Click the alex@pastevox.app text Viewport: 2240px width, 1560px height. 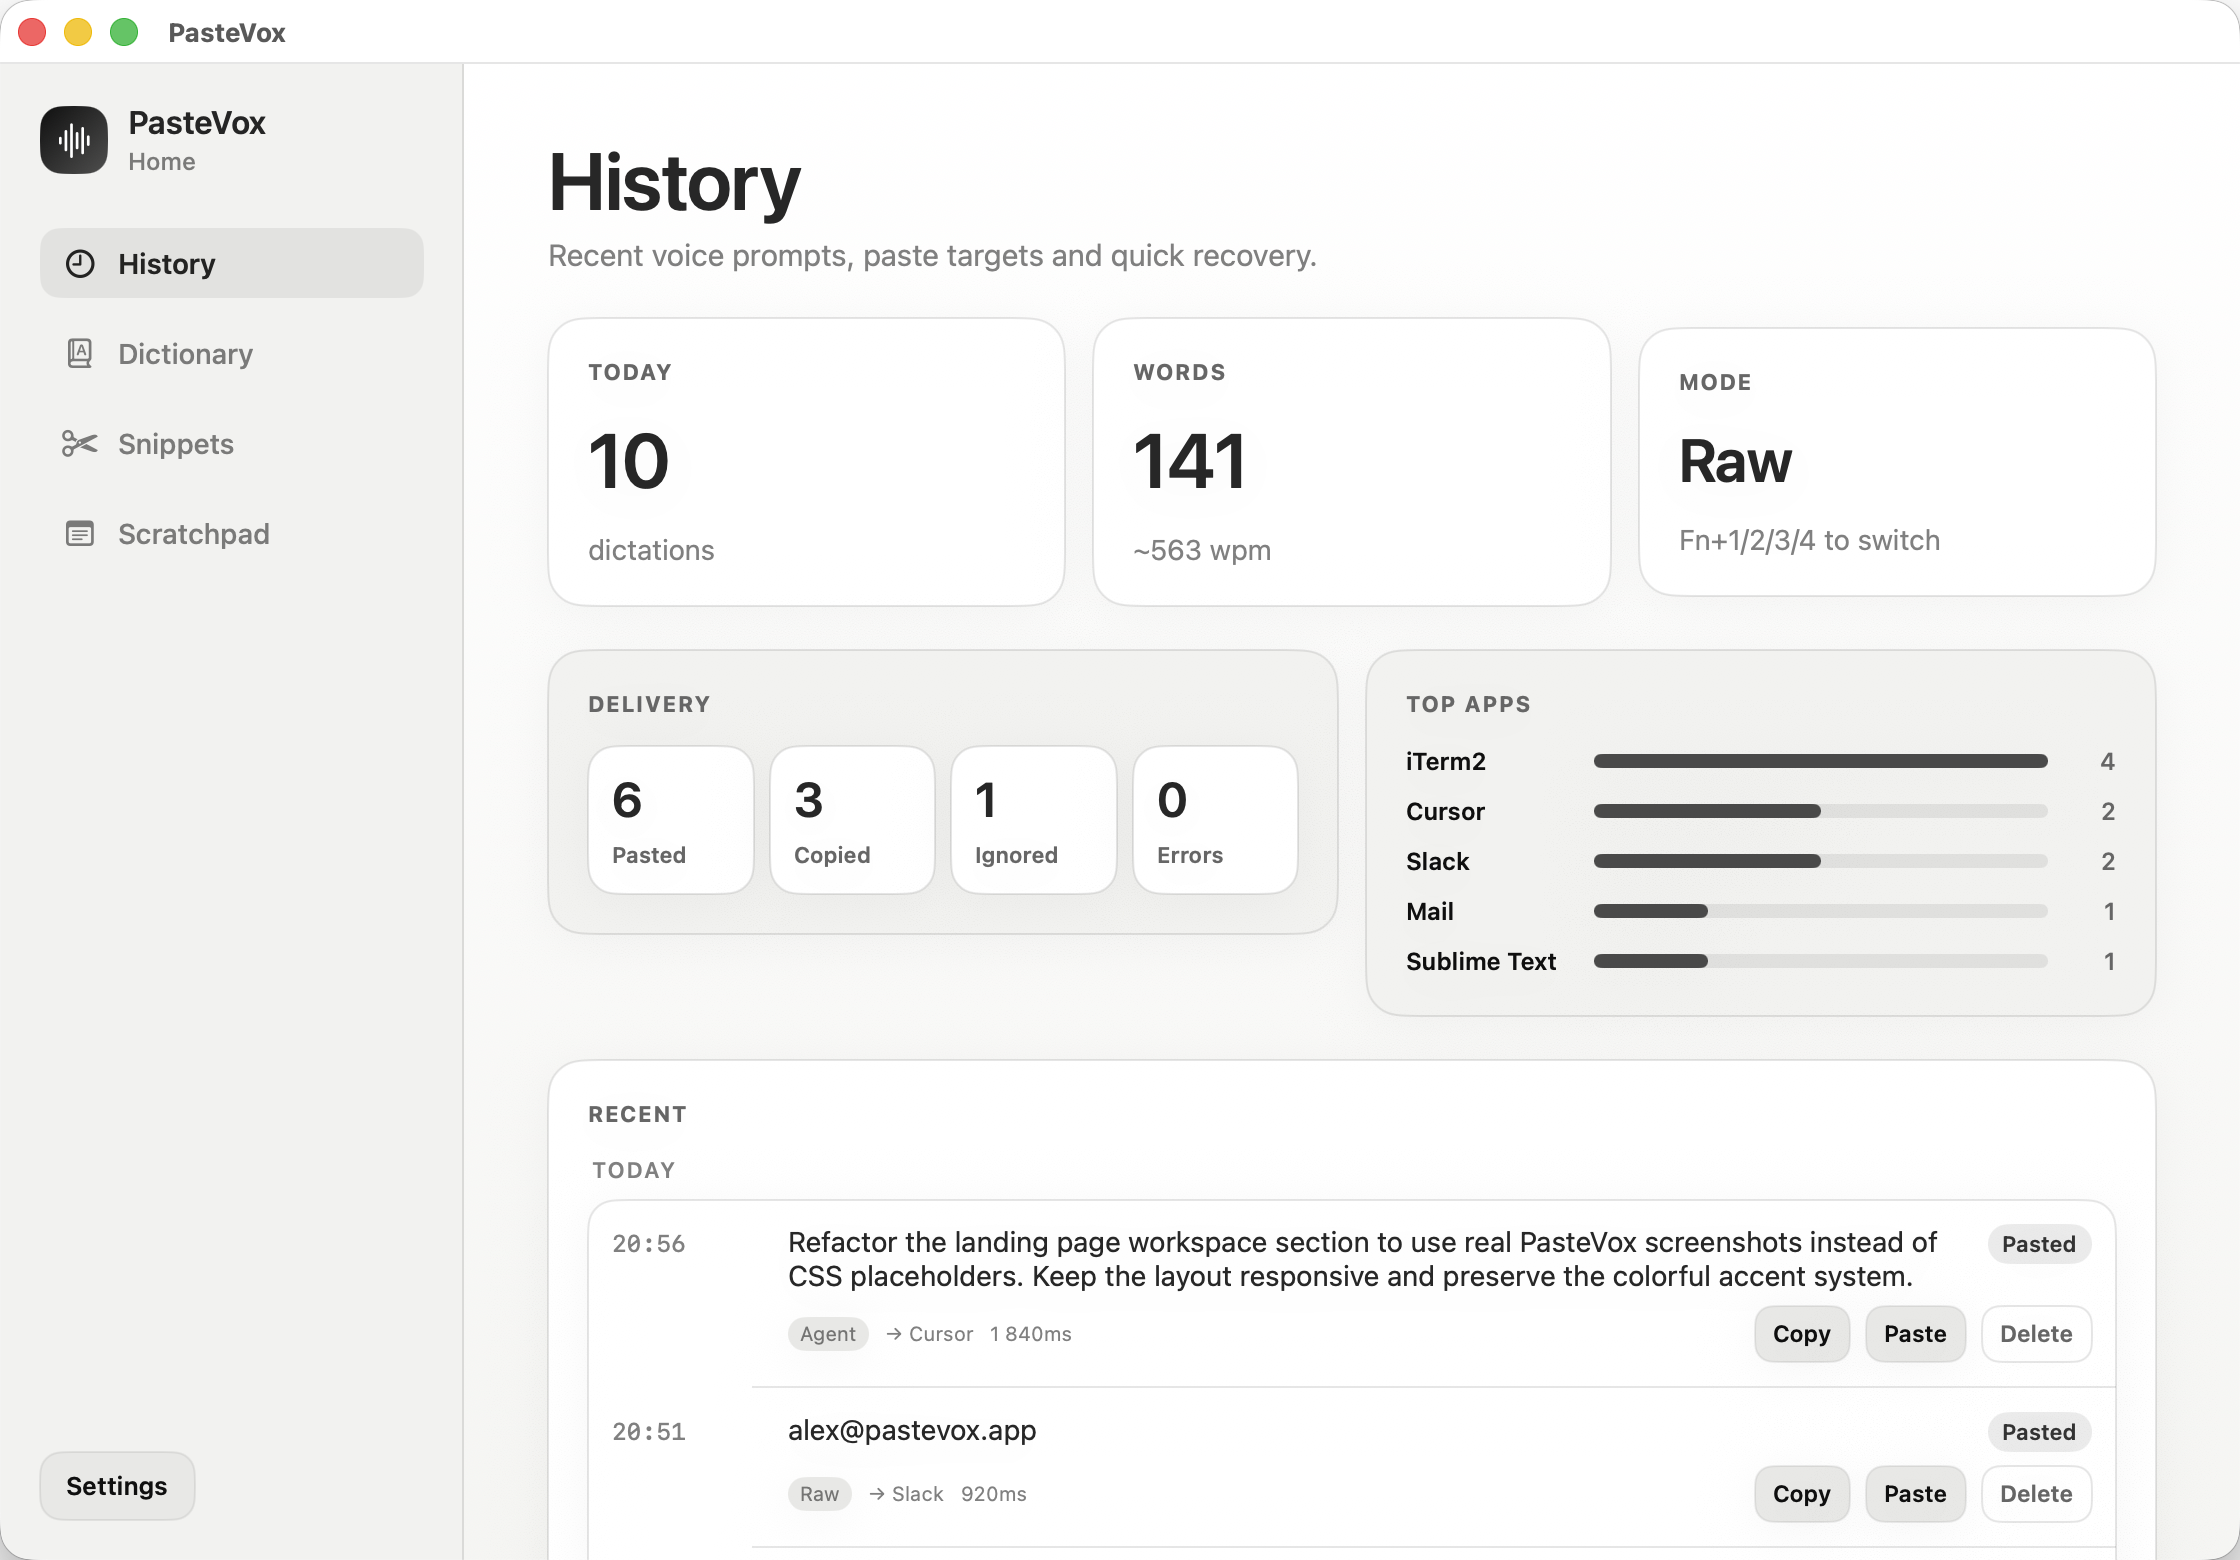[912, 1431]
